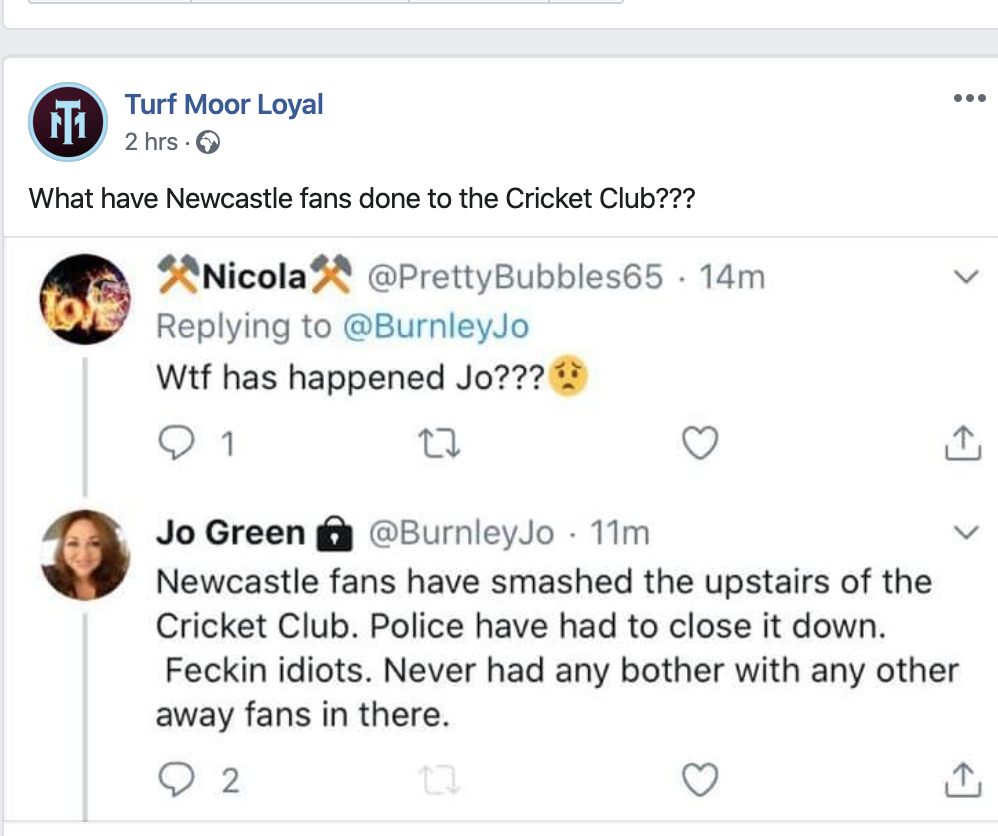998x836 pixels.
Task: Open the @BurnleyJo mention link
Action: (437, 326)
